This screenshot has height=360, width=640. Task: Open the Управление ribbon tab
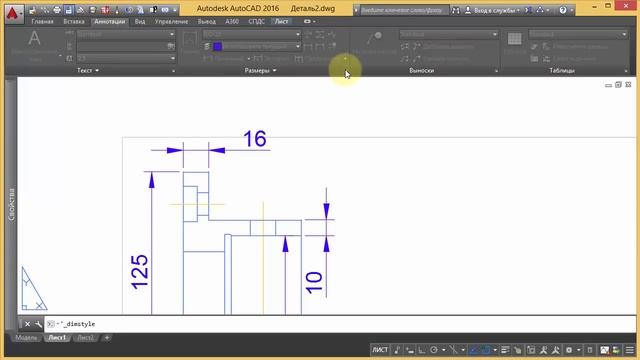(171, 22)
